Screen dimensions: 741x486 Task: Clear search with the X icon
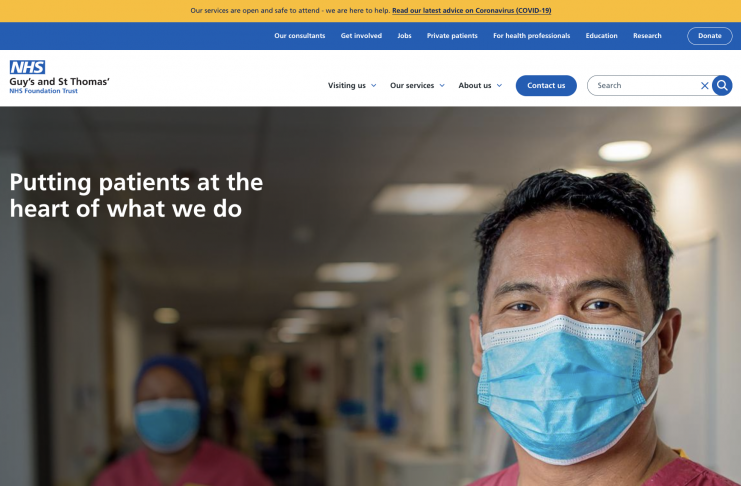(704, 86)
